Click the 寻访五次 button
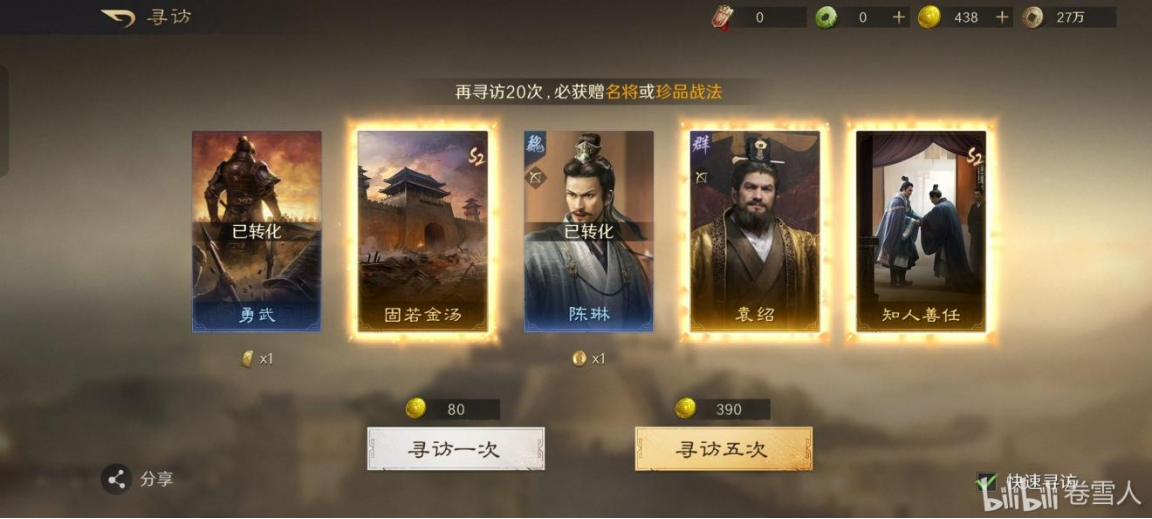Viewport: 1152px width, 519px height. 724,449
